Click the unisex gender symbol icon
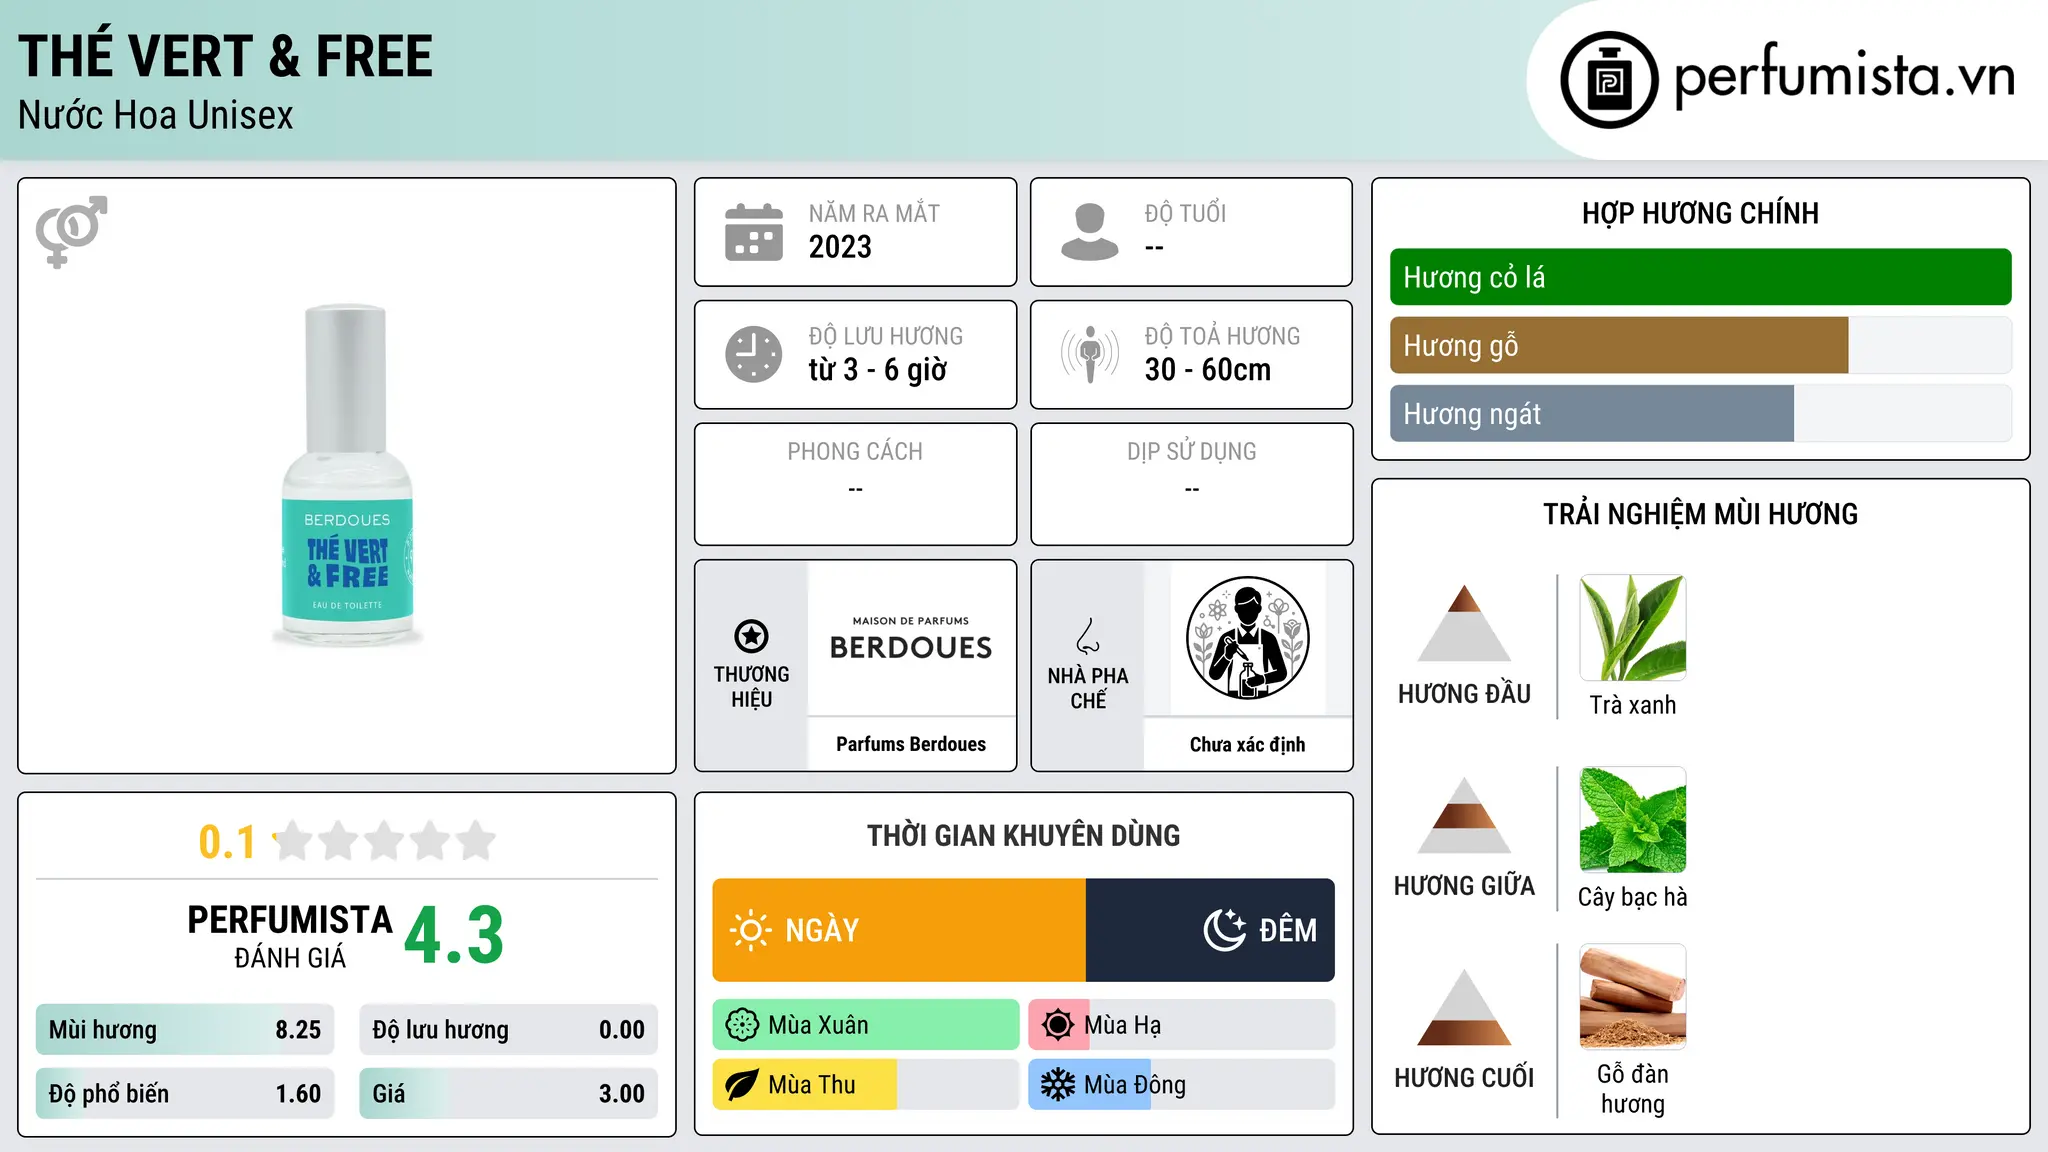 [x=71, y=231]
